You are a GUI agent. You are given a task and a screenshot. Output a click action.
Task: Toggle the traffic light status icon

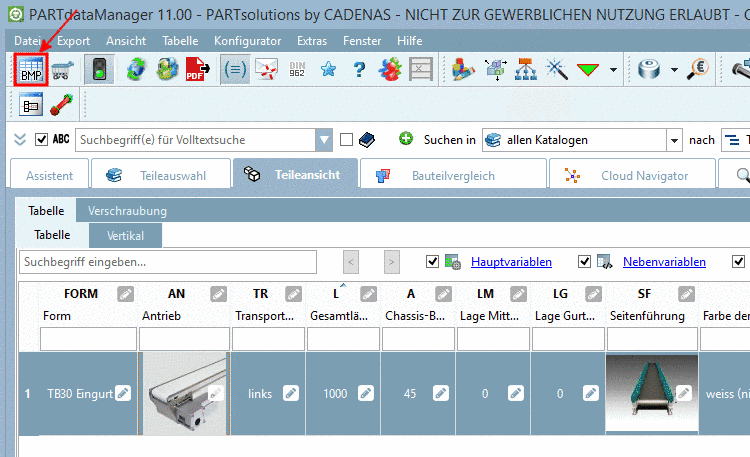click(99, 70)
